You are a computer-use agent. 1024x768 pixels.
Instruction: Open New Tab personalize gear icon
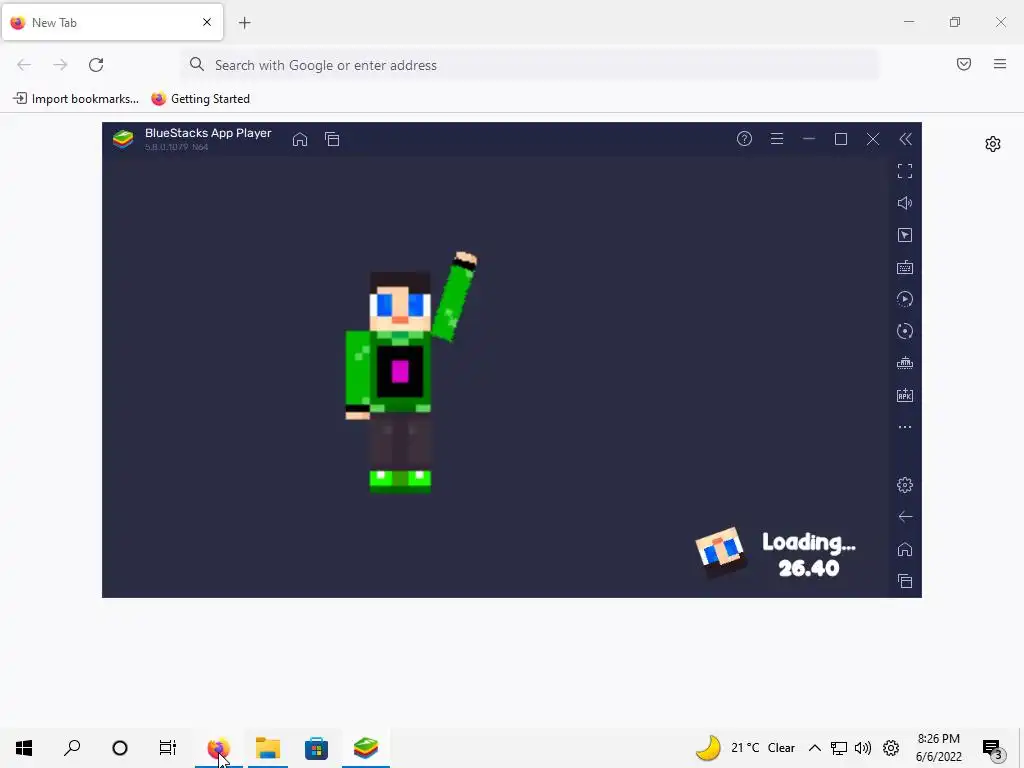coord(993,144)
